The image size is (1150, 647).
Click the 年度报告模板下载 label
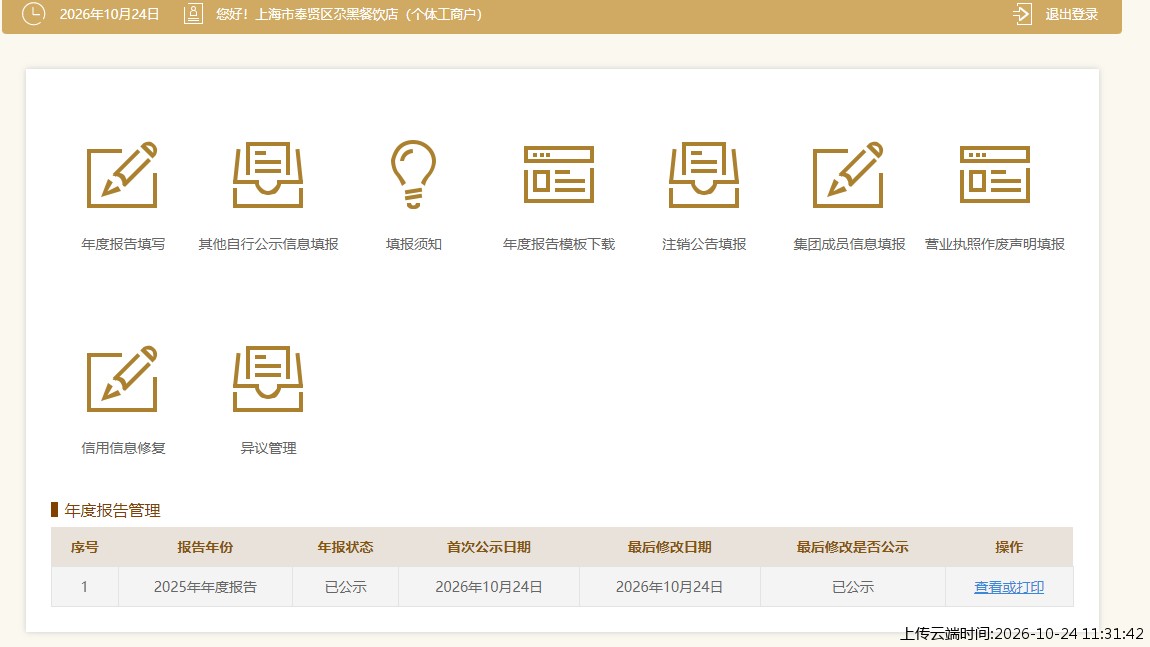(559, 244)
